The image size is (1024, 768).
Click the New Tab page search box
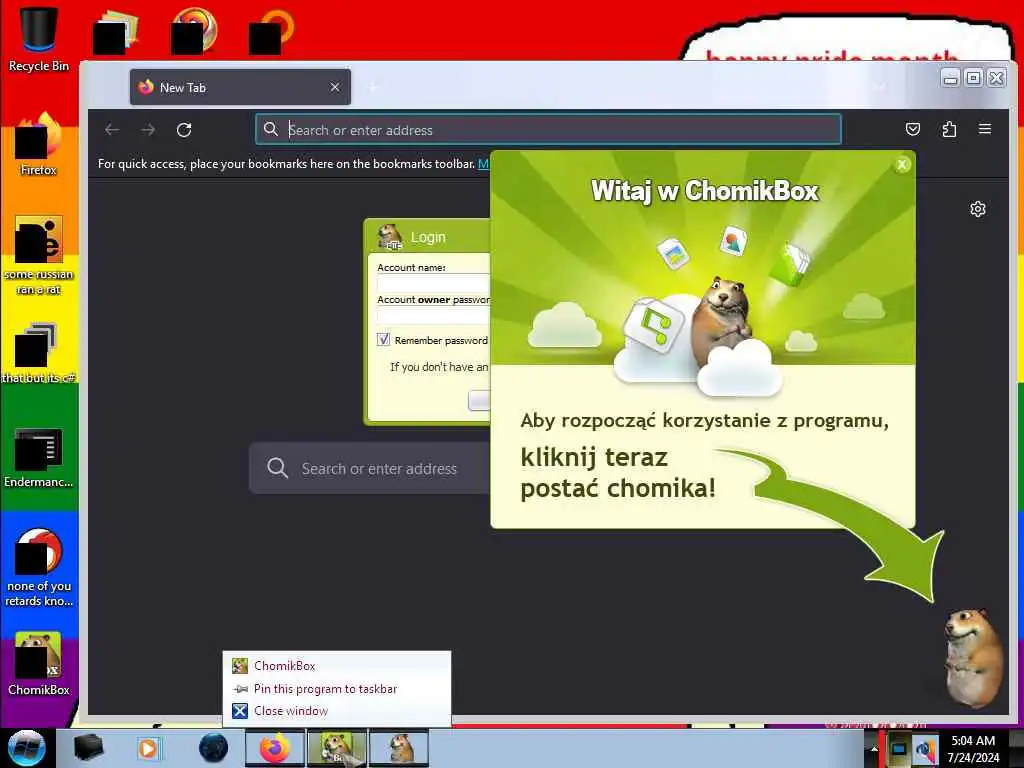pyautogui.click(x=370, y=468)
